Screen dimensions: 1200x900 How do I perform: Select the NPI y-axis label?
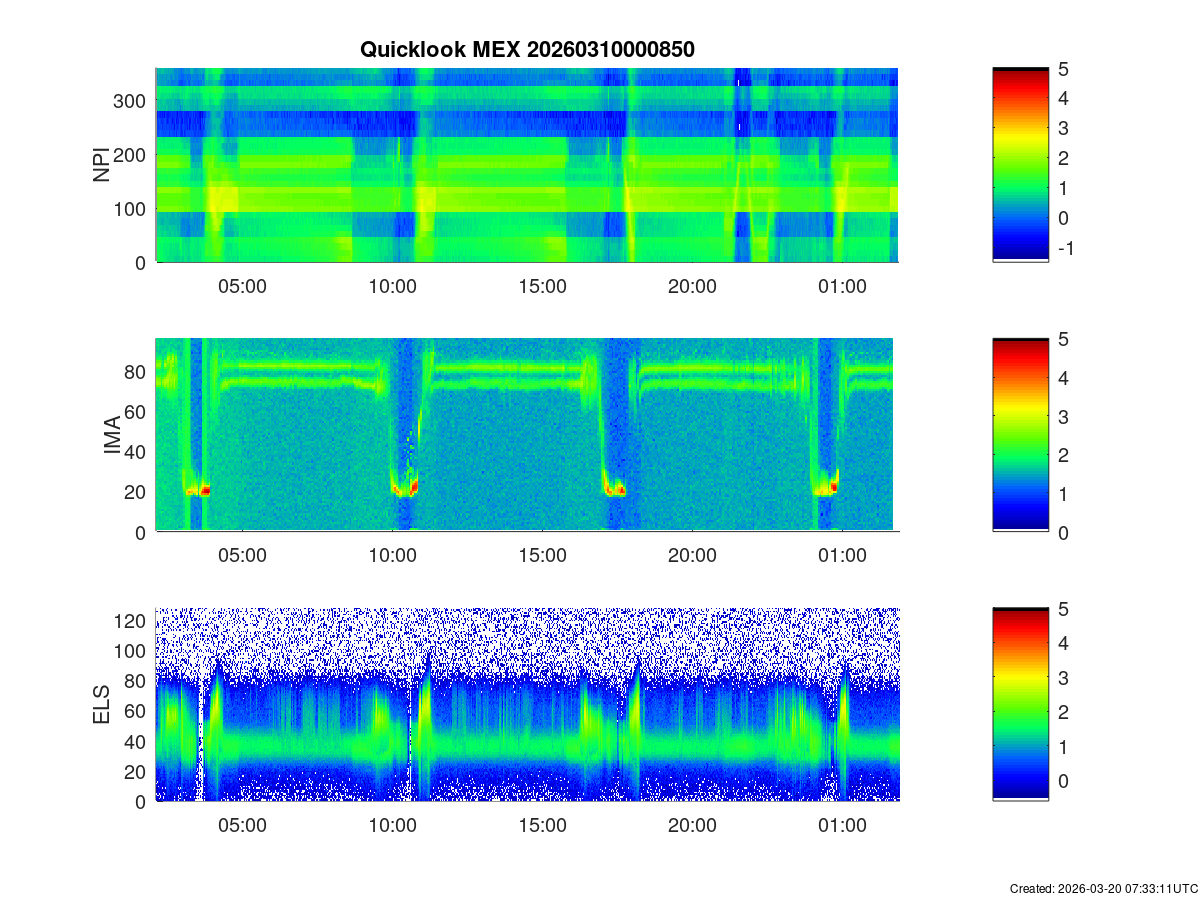[101, 165]
